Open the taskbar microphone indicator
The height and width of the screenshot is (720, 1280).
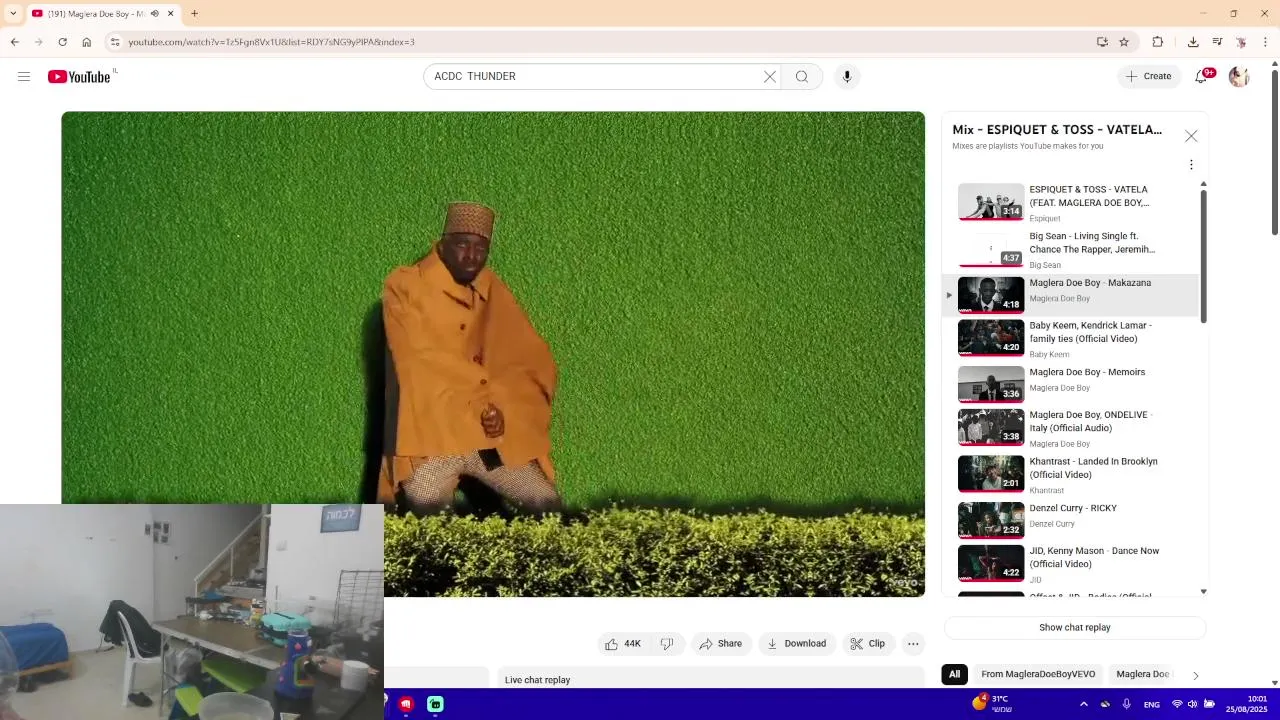point(1126,704)
